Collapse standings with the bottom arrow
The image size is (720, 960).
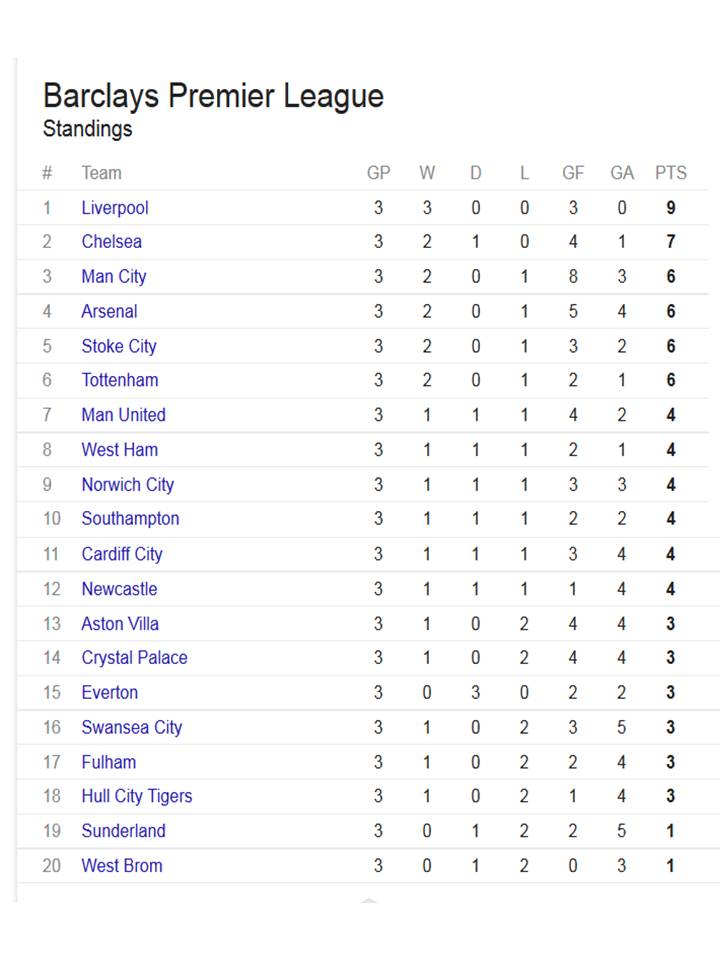[368, 901]
